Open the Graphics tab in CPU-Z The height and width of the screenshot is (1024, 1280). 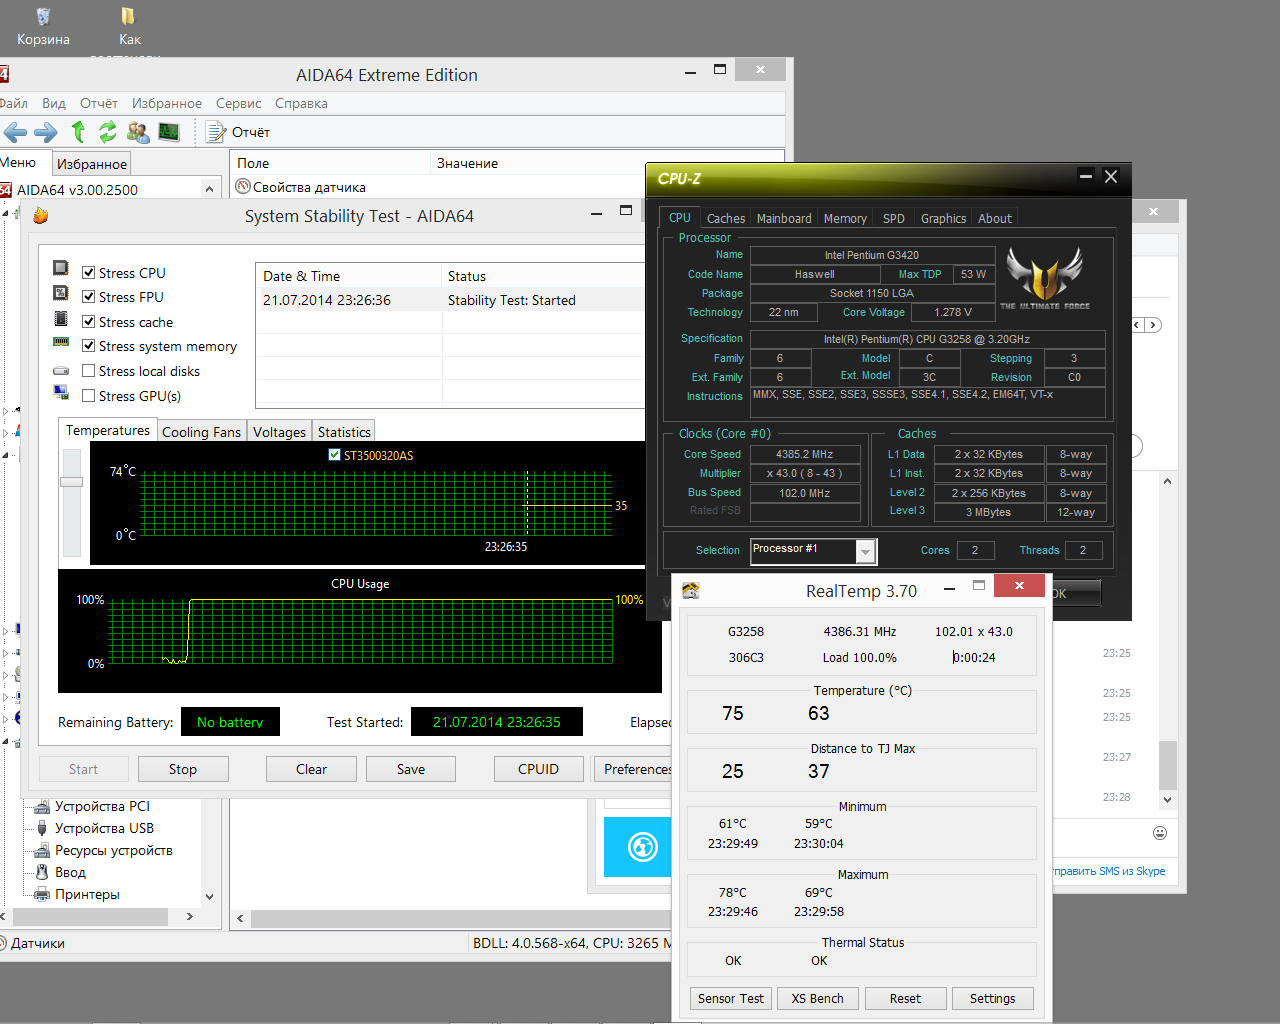pos(943,218)
